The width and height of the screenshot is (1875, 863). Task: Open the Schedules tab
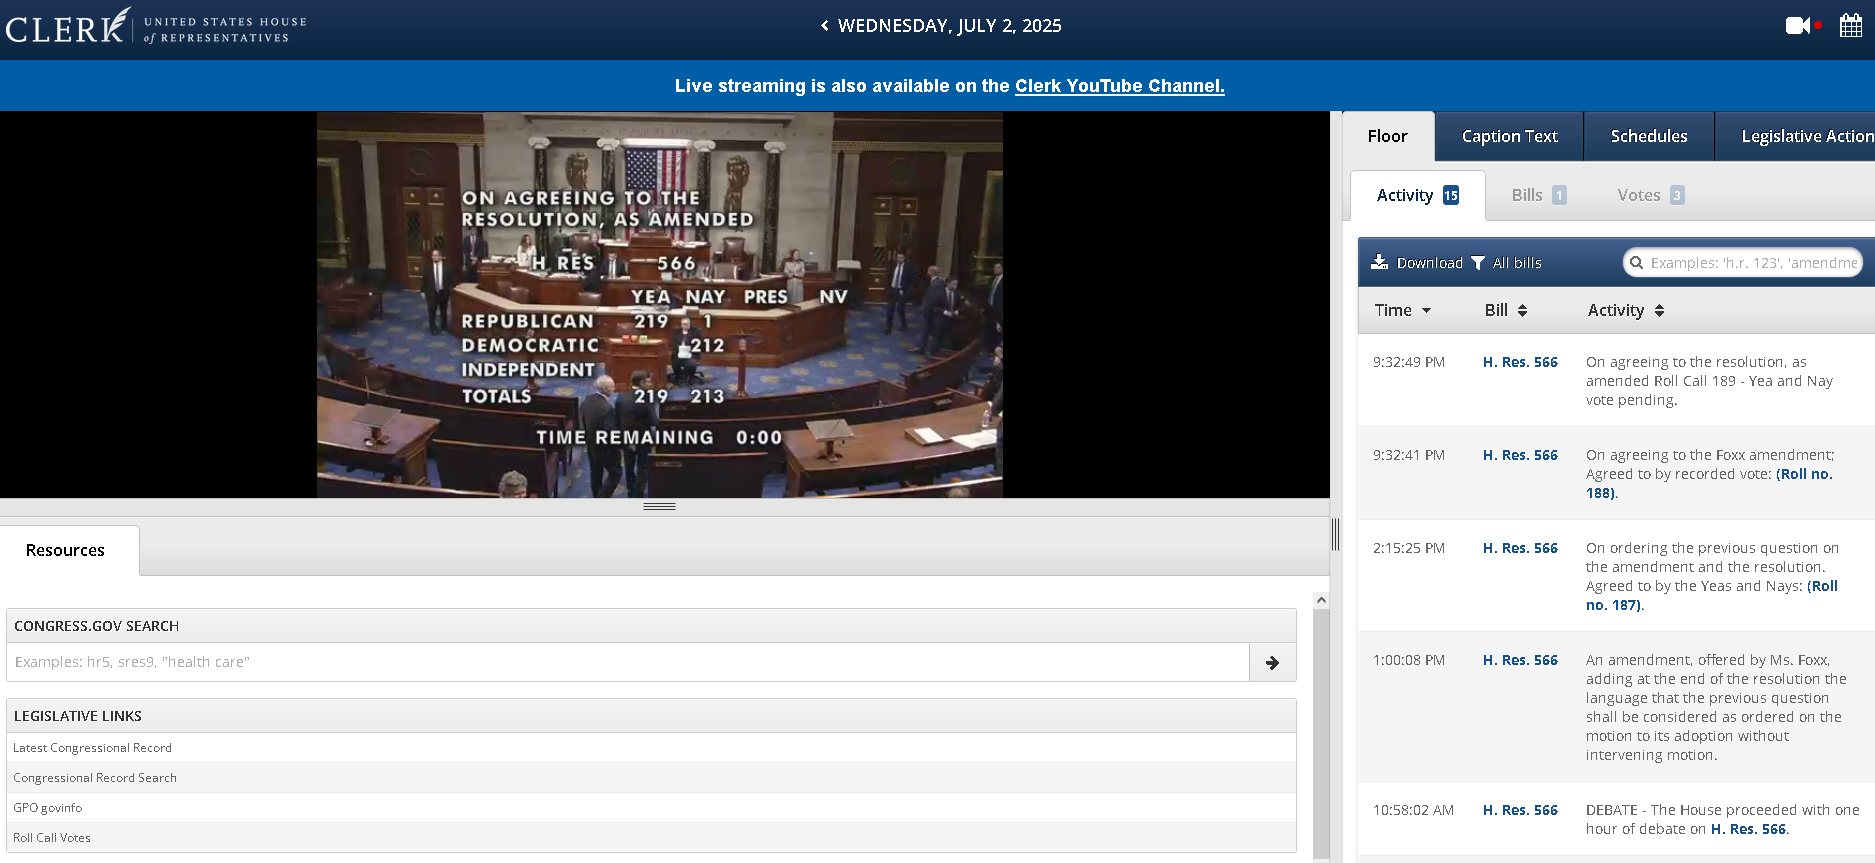(1649, 136)
